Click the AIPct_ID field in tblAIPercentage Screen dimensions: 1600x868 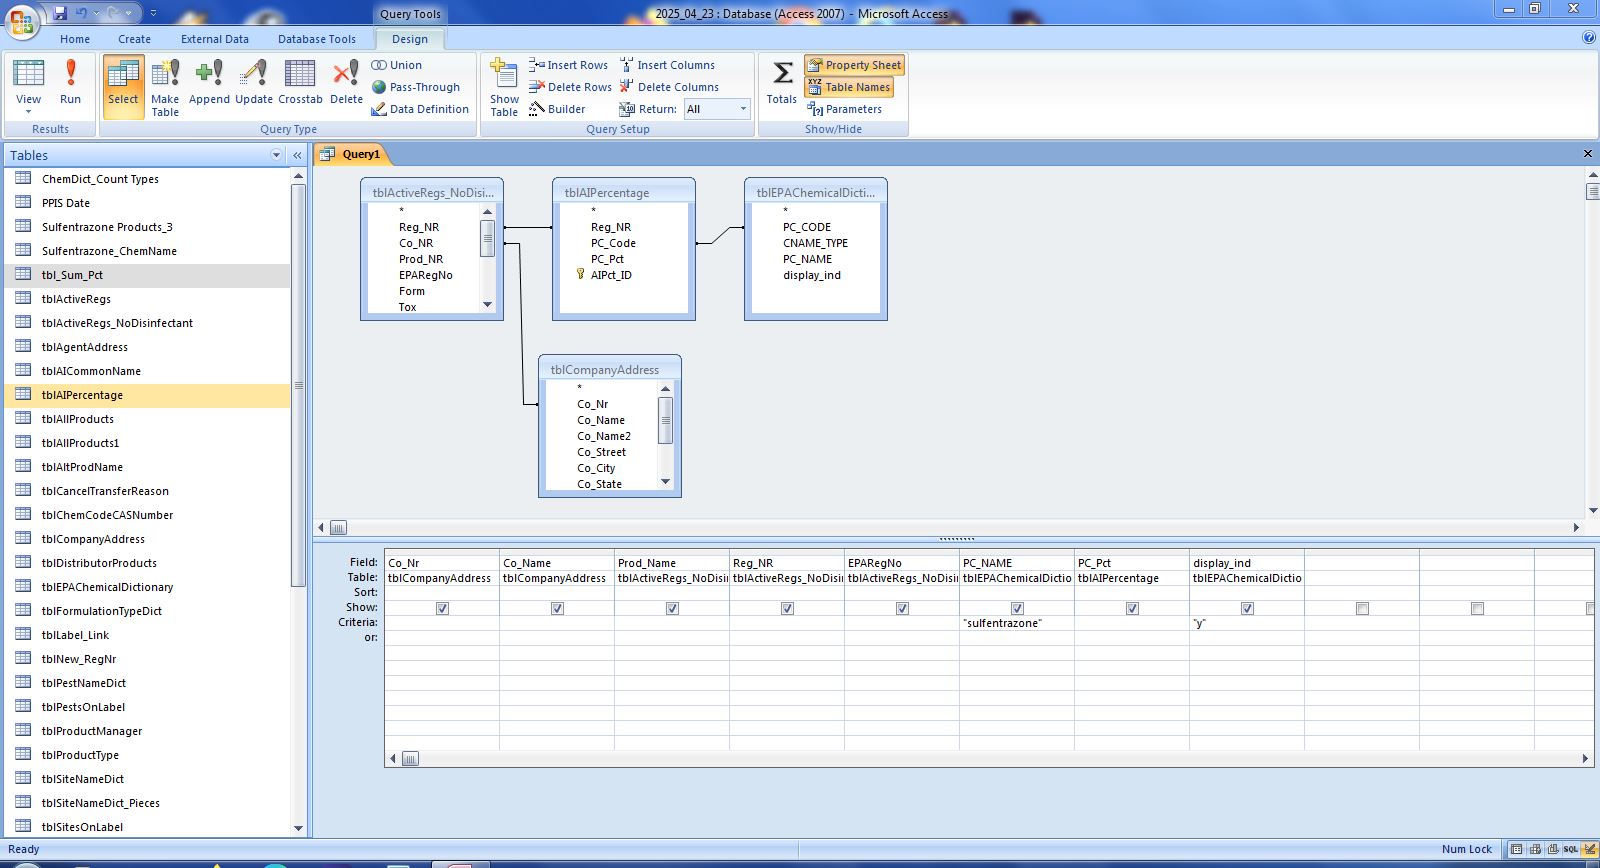[x=611, y=275]
